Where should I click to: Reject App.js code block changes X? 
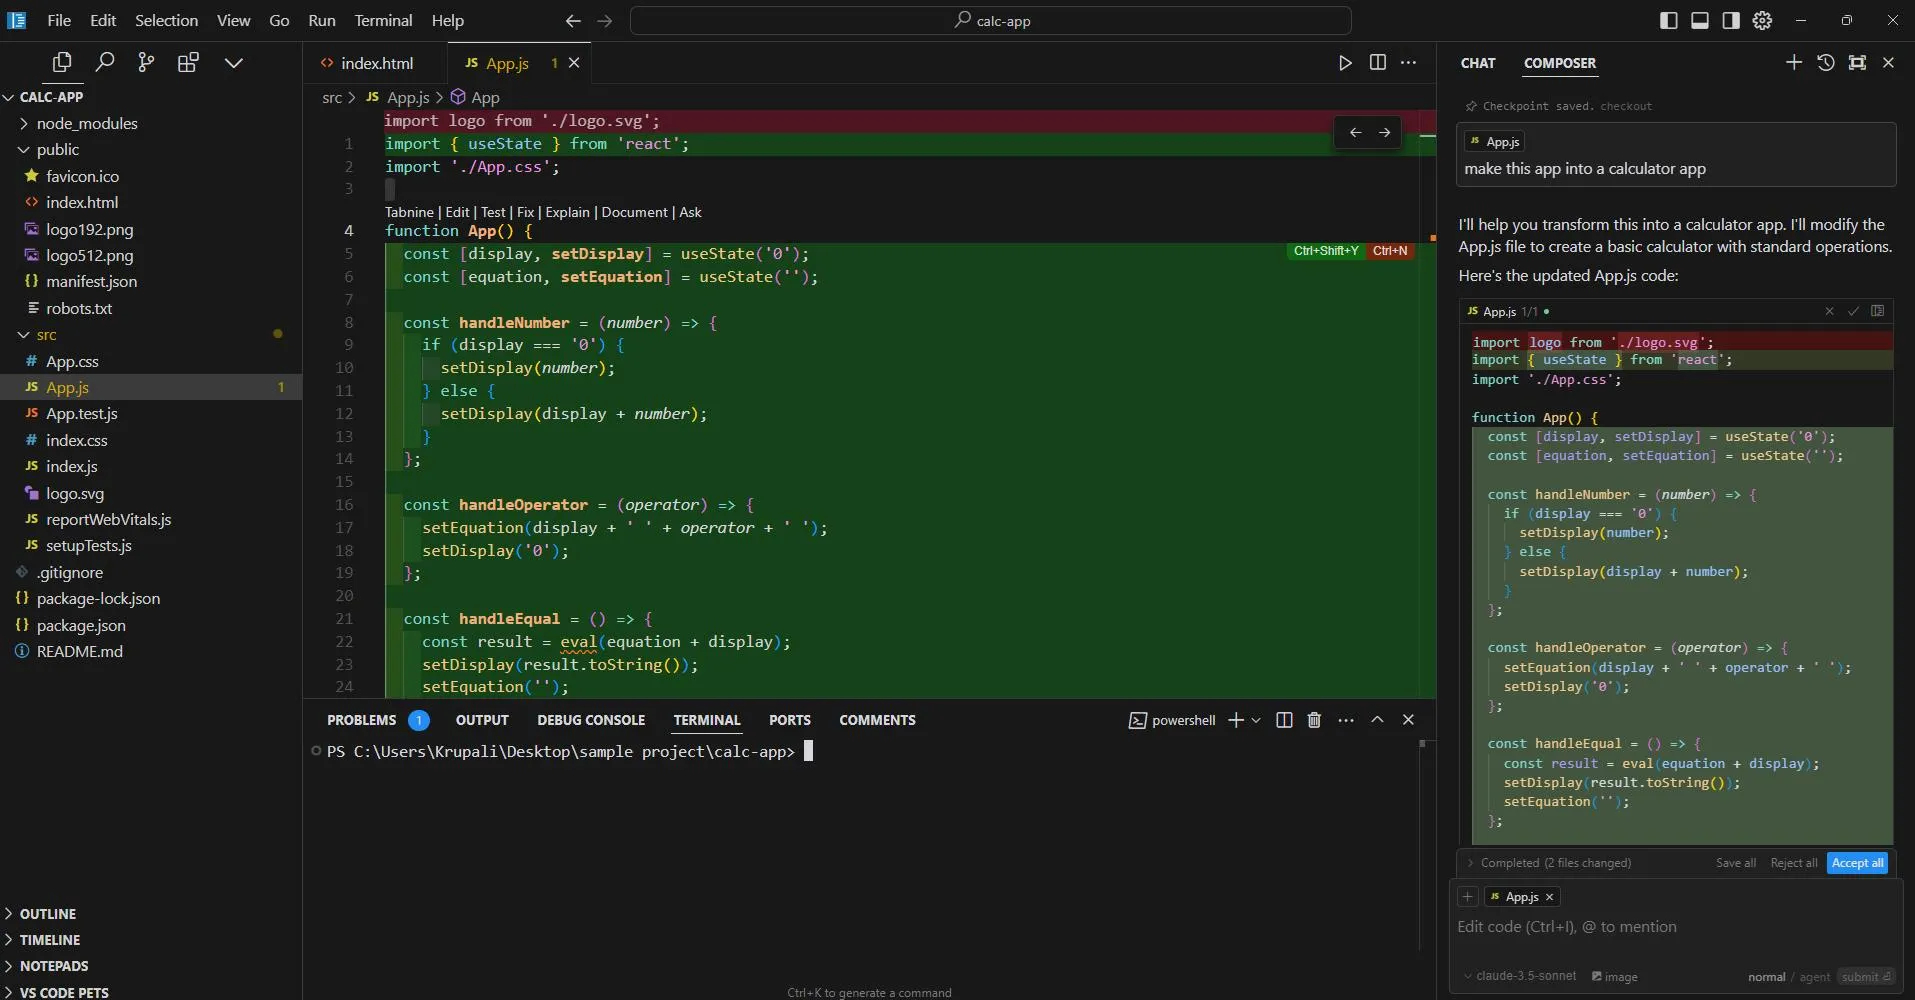pos(1829,311)
